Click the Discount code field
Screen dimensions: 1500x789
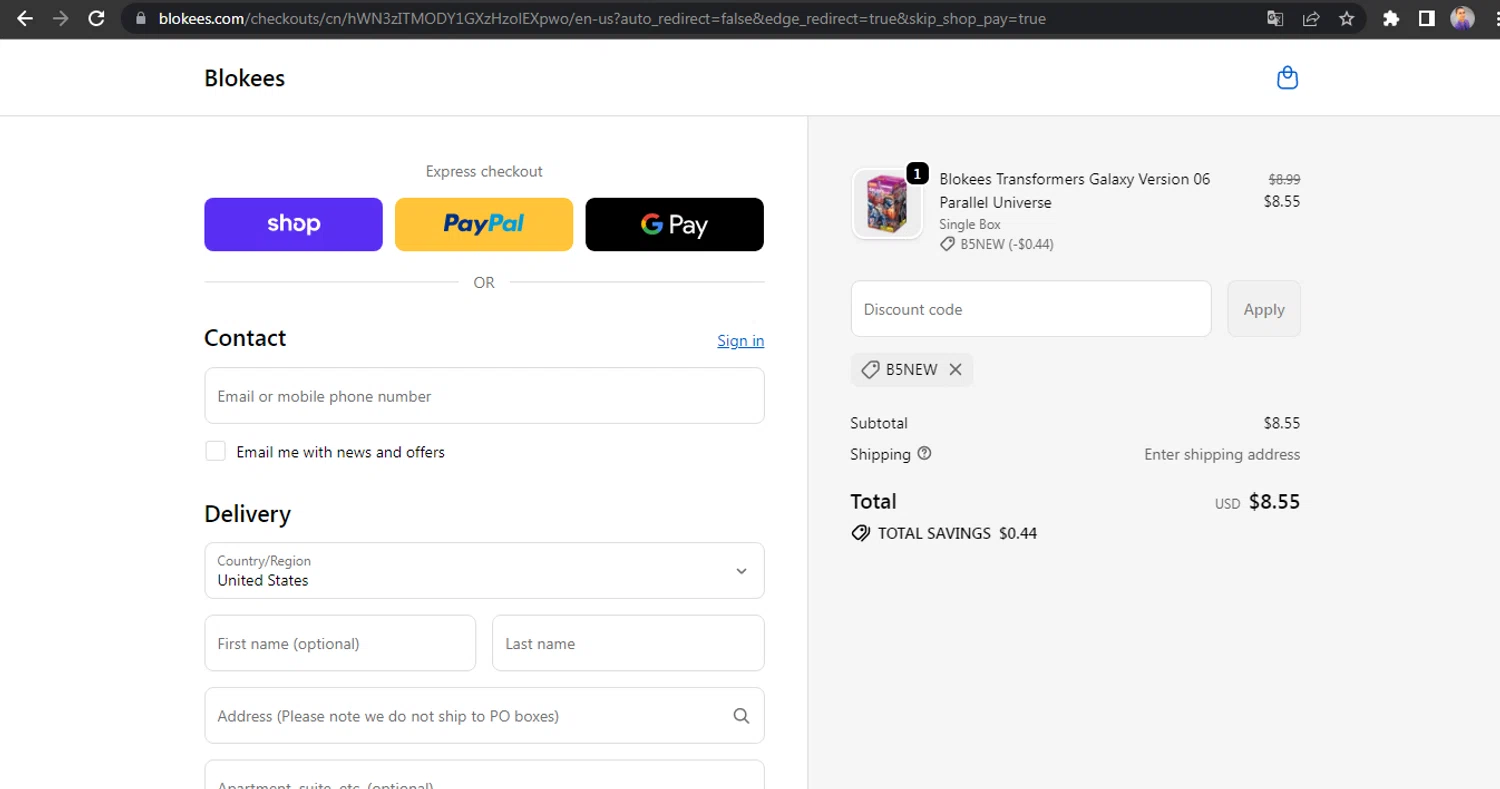[1031, 309]
